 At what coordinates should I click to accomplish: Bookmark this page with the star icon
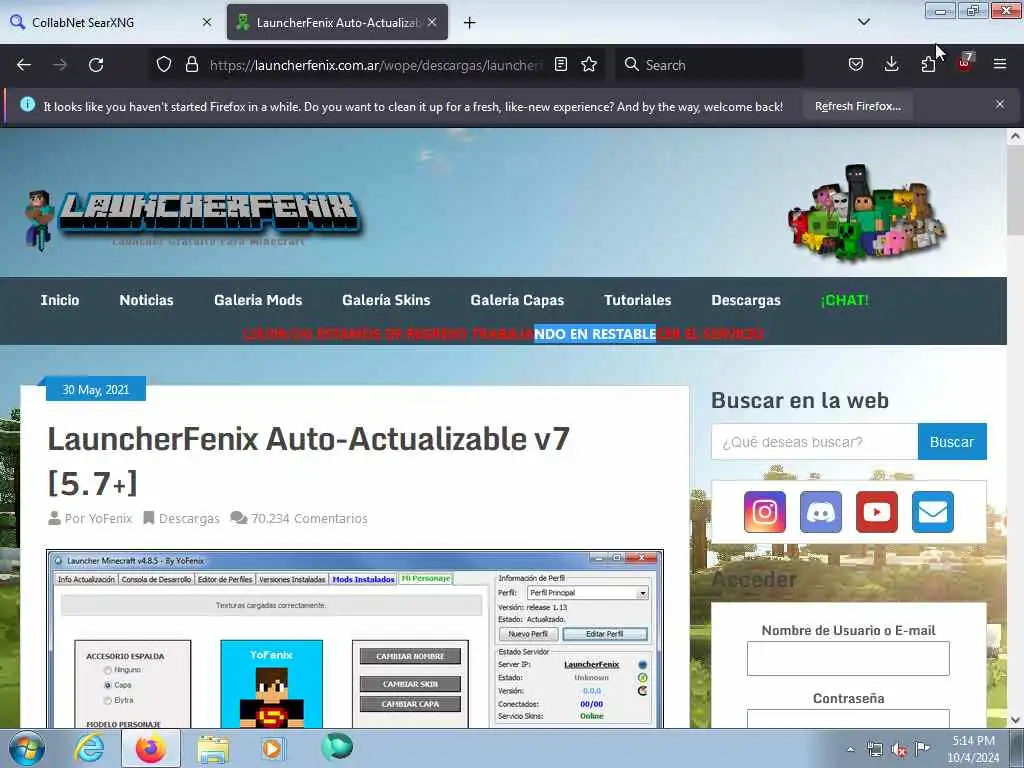(x=589, y=64)
